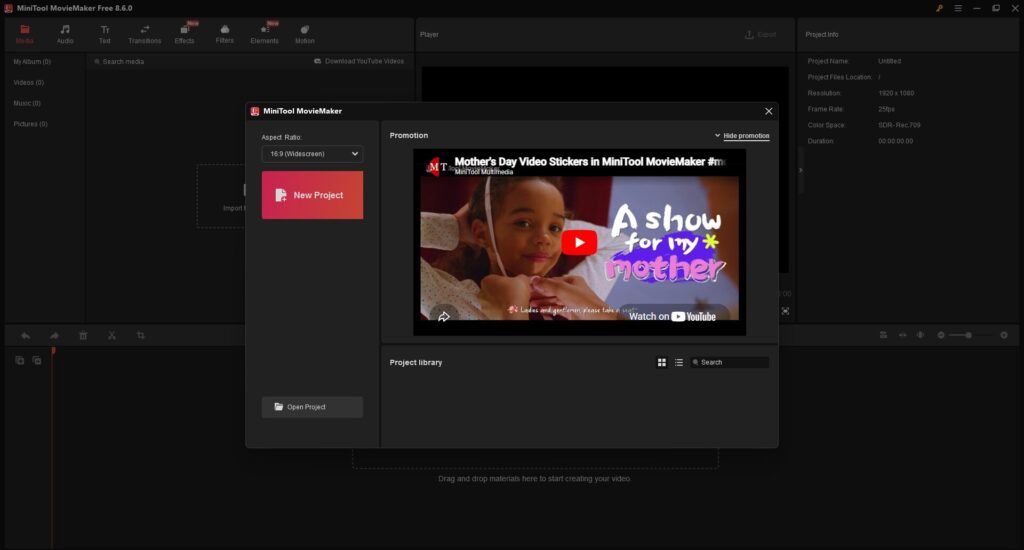Click the Player fullscreen icon

786,312
